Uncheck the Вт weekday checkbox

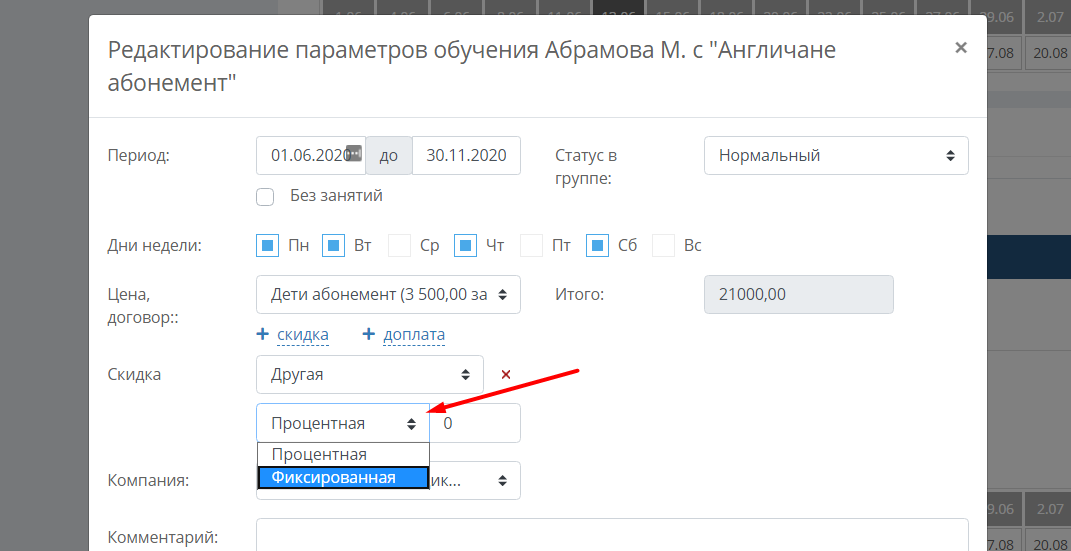[333, 245]
